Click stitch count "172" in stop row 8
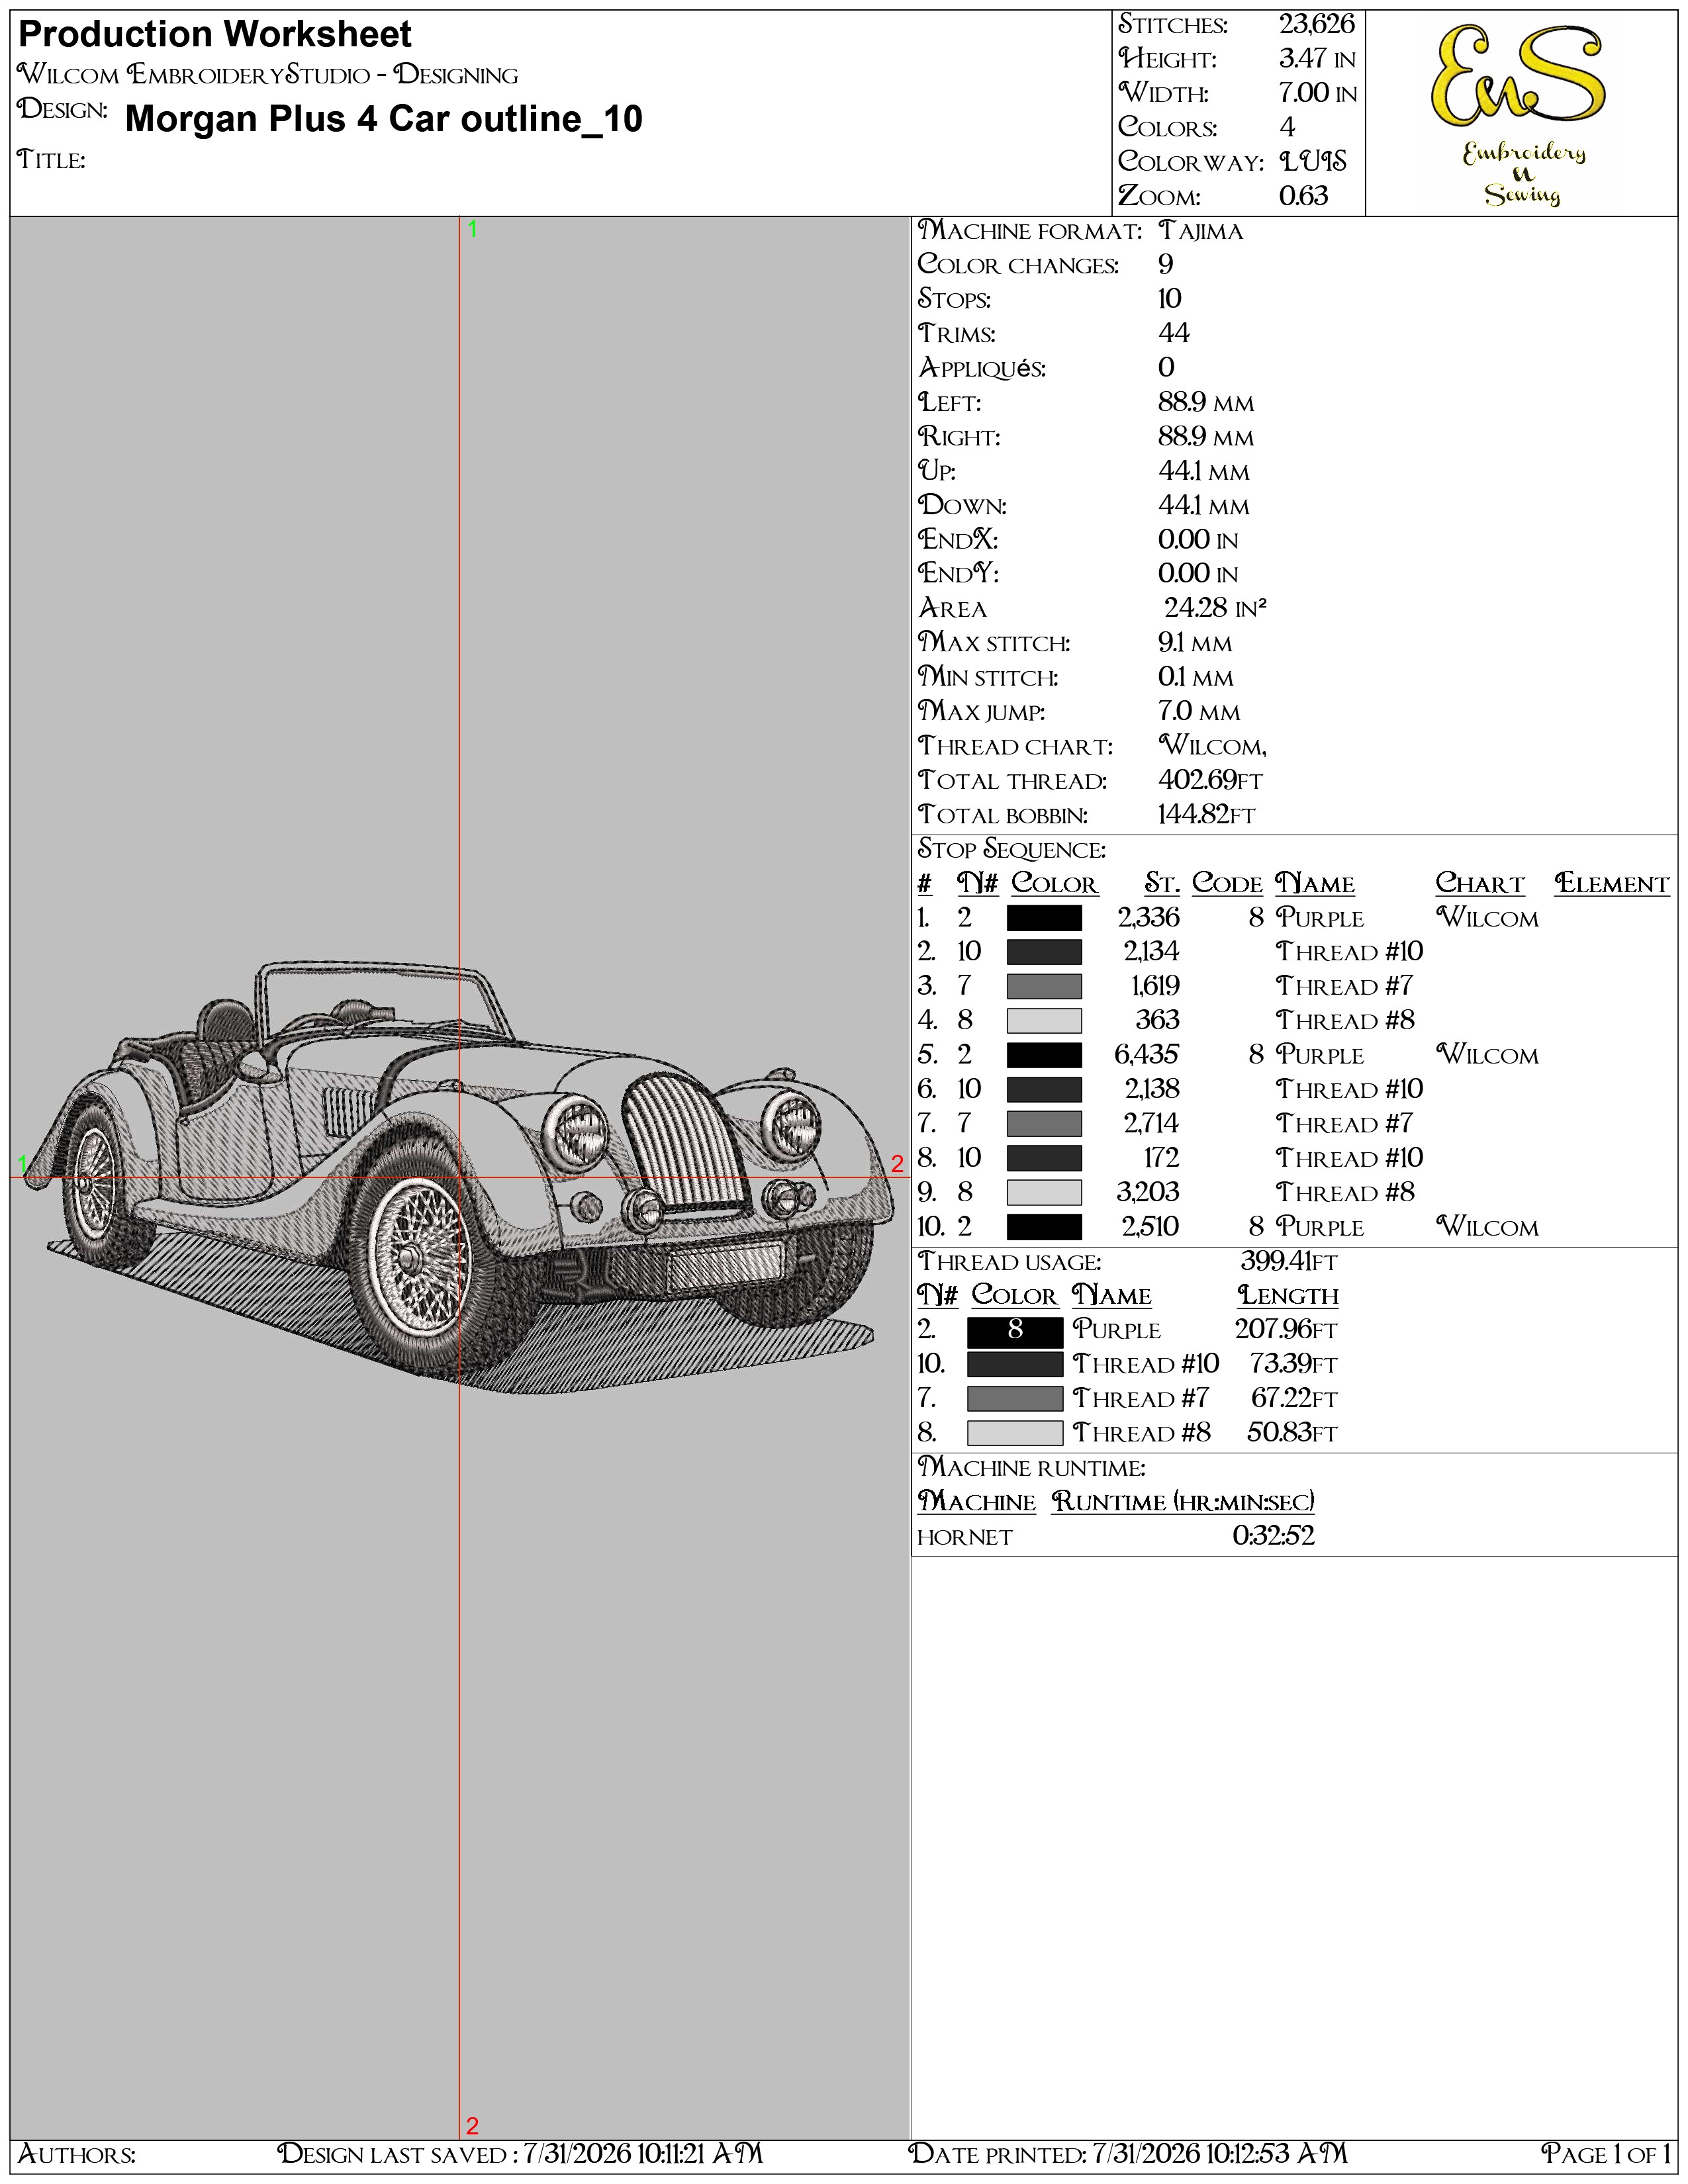Viewport: 1688px width, 2184px height. click(x=1162, y=1158)
